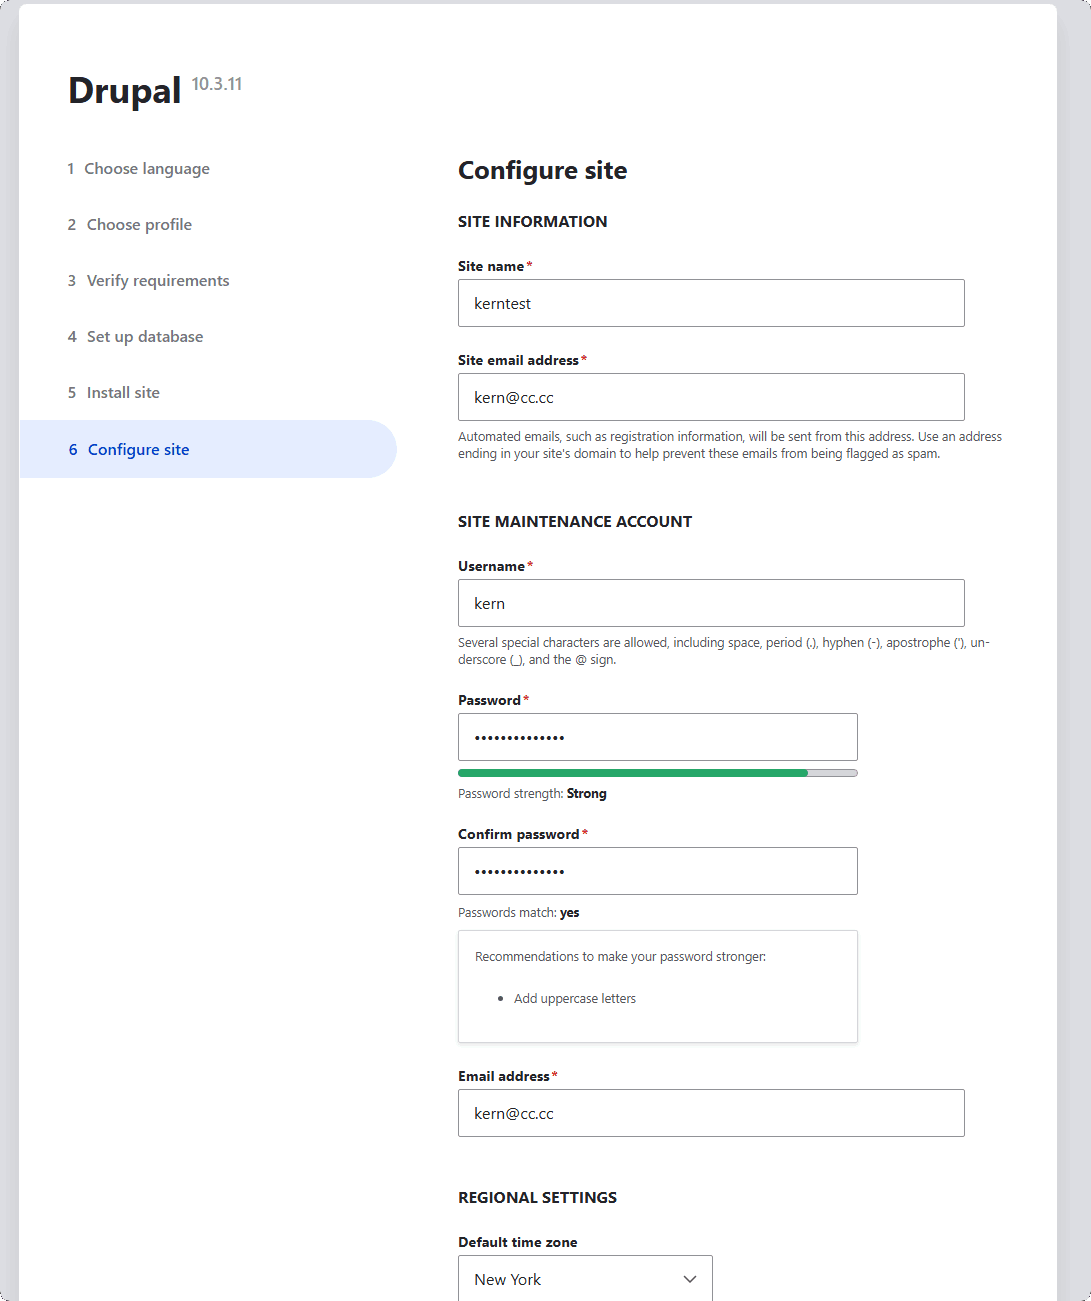Focus the Site email address input
Image resolution: width=1091 pixels, height=1301 pixels.
pos(711,397)
